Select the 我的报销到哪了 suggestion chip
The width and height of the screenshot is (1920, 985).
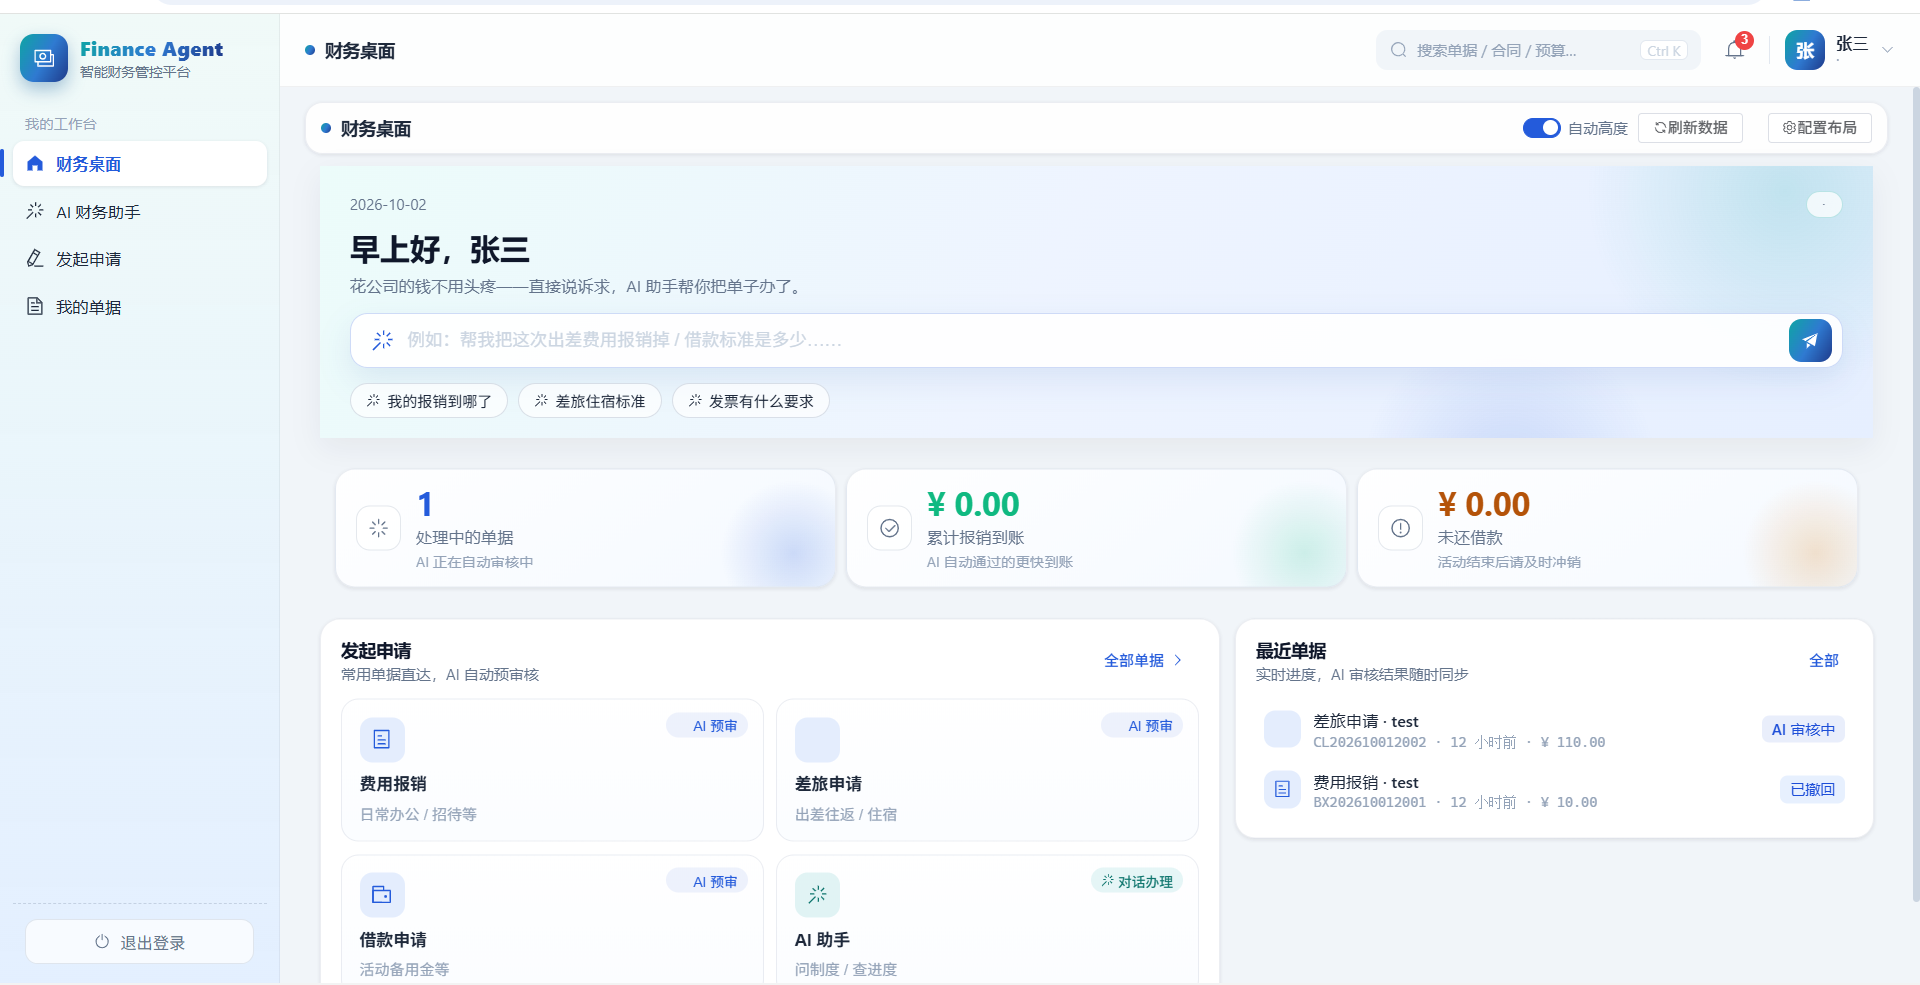pos(429,401)
